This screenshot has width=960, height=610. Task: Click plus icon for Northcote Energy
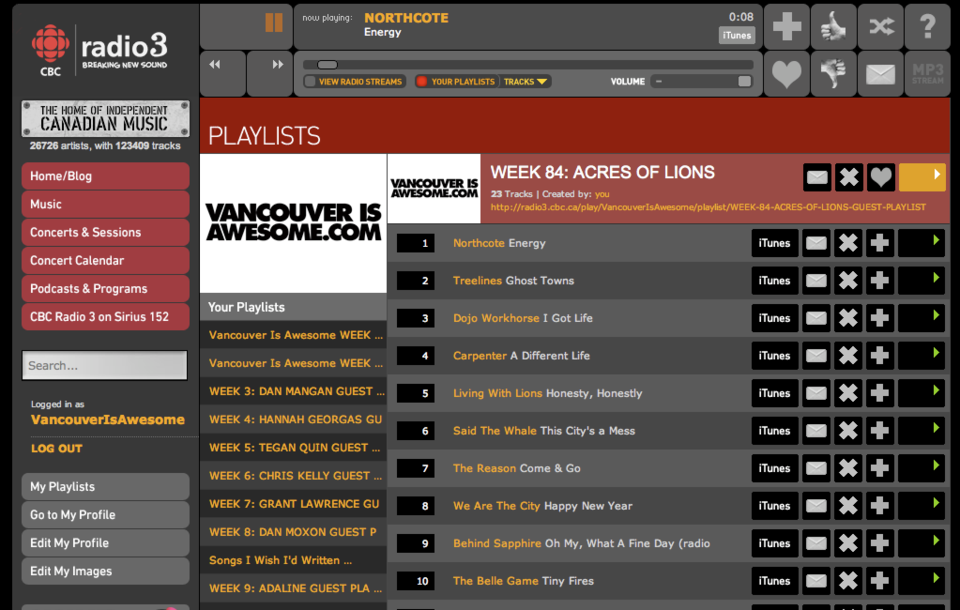coord(880,243)
